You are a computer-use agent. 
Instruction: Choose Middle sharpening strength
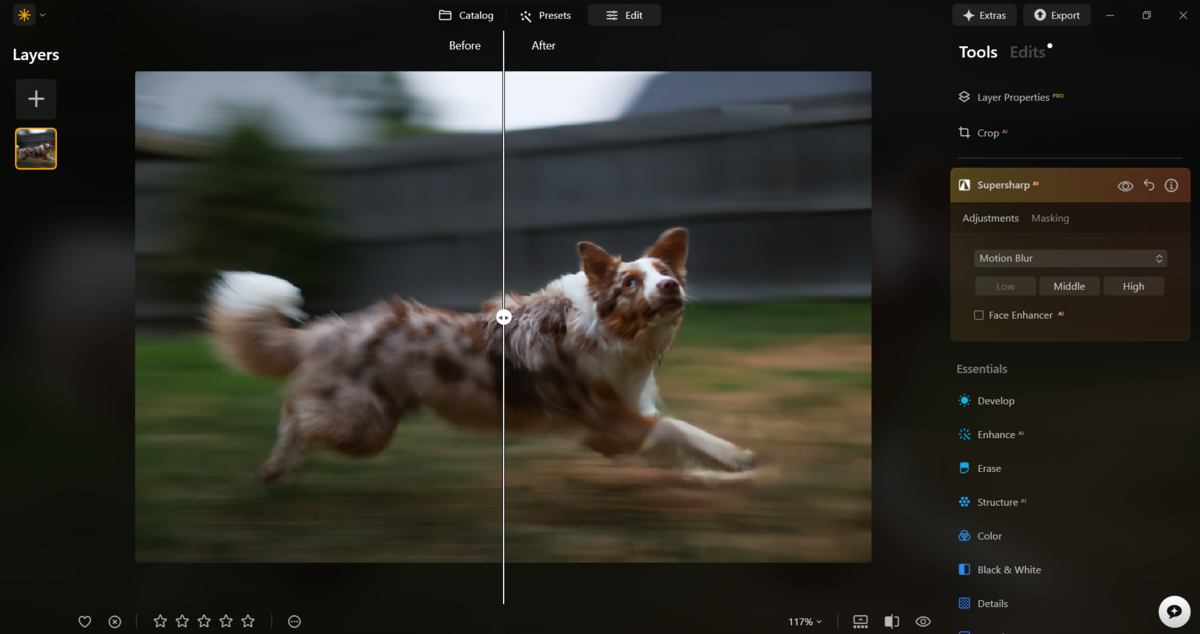[x=1069, y=286]
